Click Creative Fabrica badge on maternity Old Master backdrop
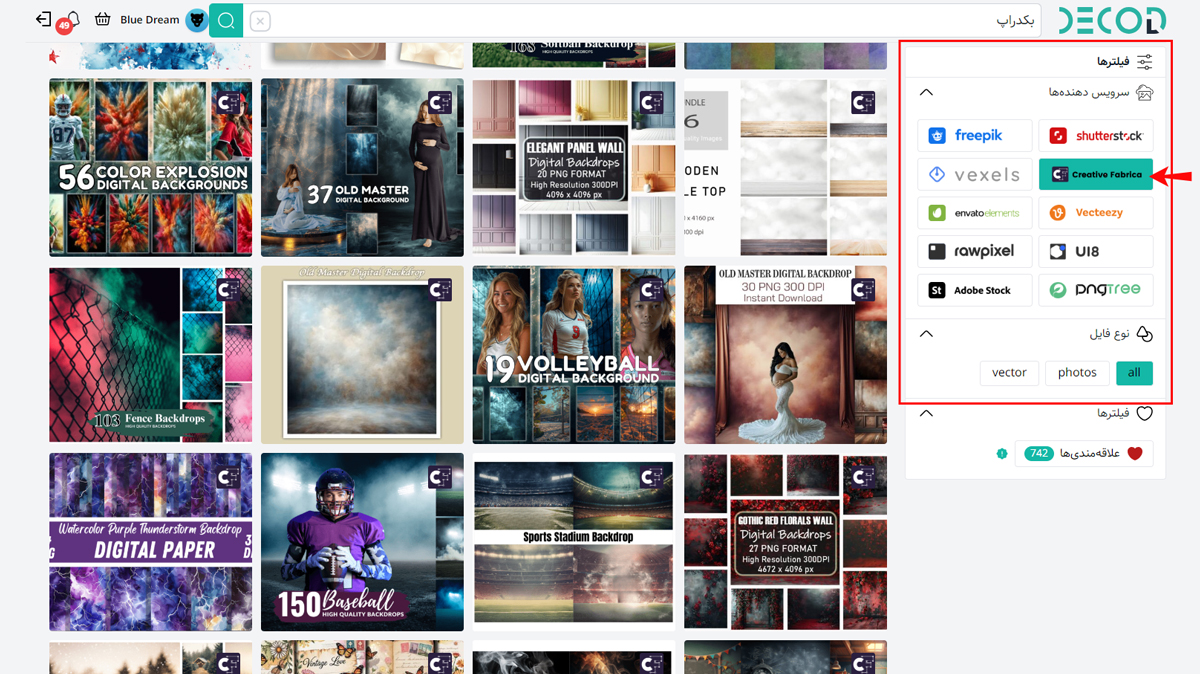1200x674 pixels. pyautogui.click(x=863, y=290)
